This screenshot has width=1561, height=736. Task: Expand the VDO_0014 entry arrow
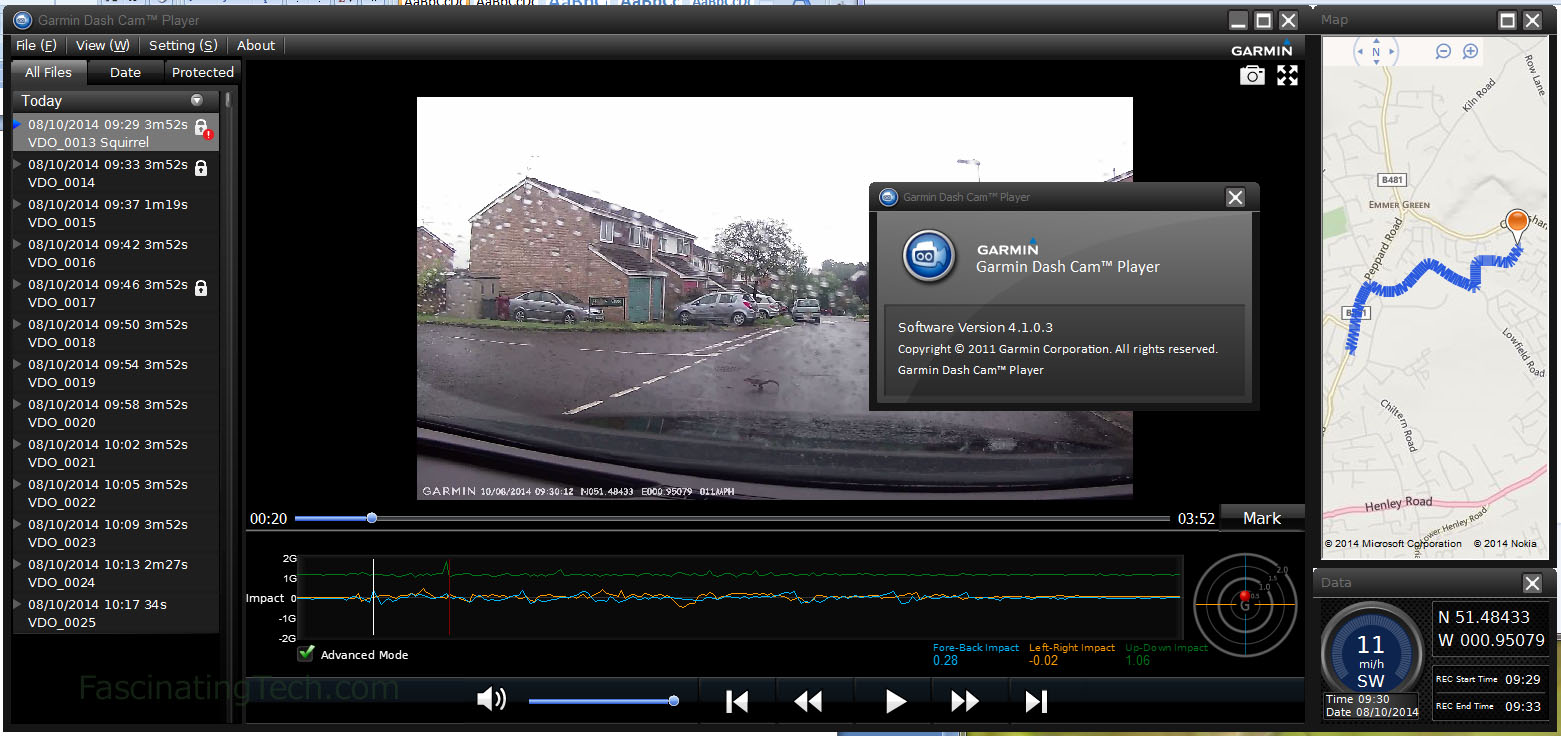tap(17, 164)
